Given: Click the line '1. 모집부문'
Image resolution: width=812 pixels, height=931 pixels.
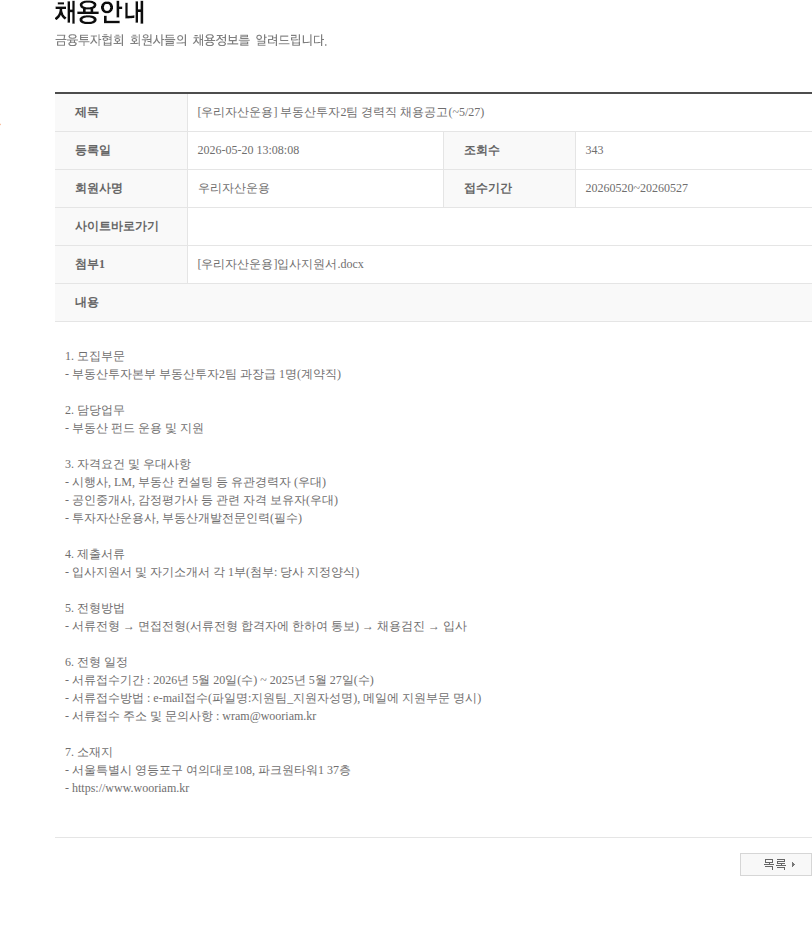Looking at the screenshot, I should pyautogui.click(x=94, y=356).
